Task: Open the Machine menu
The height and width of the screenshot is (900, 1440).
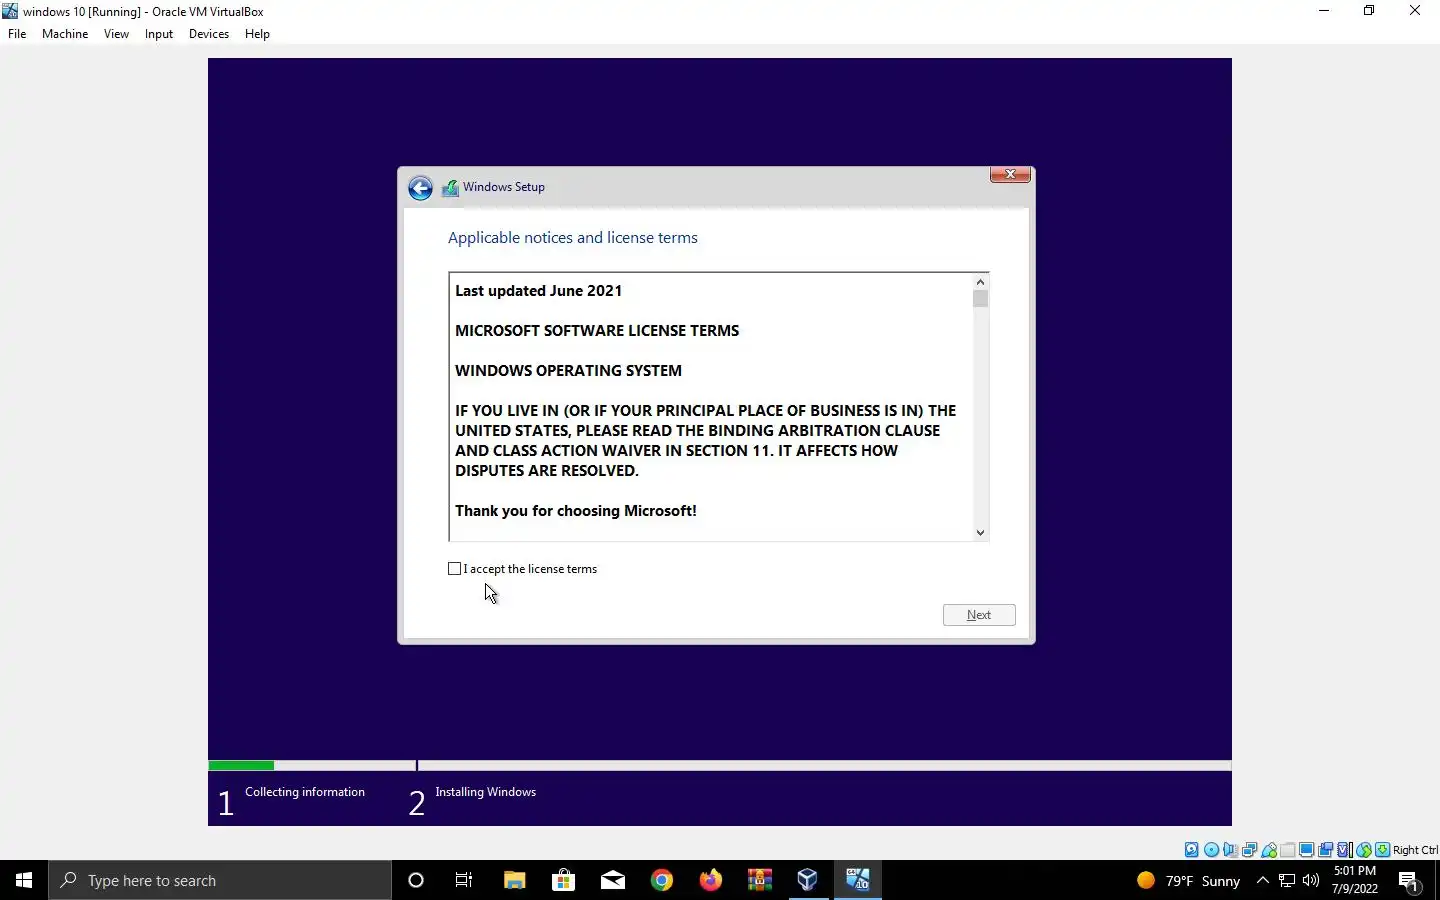Action: click(65, 34)
